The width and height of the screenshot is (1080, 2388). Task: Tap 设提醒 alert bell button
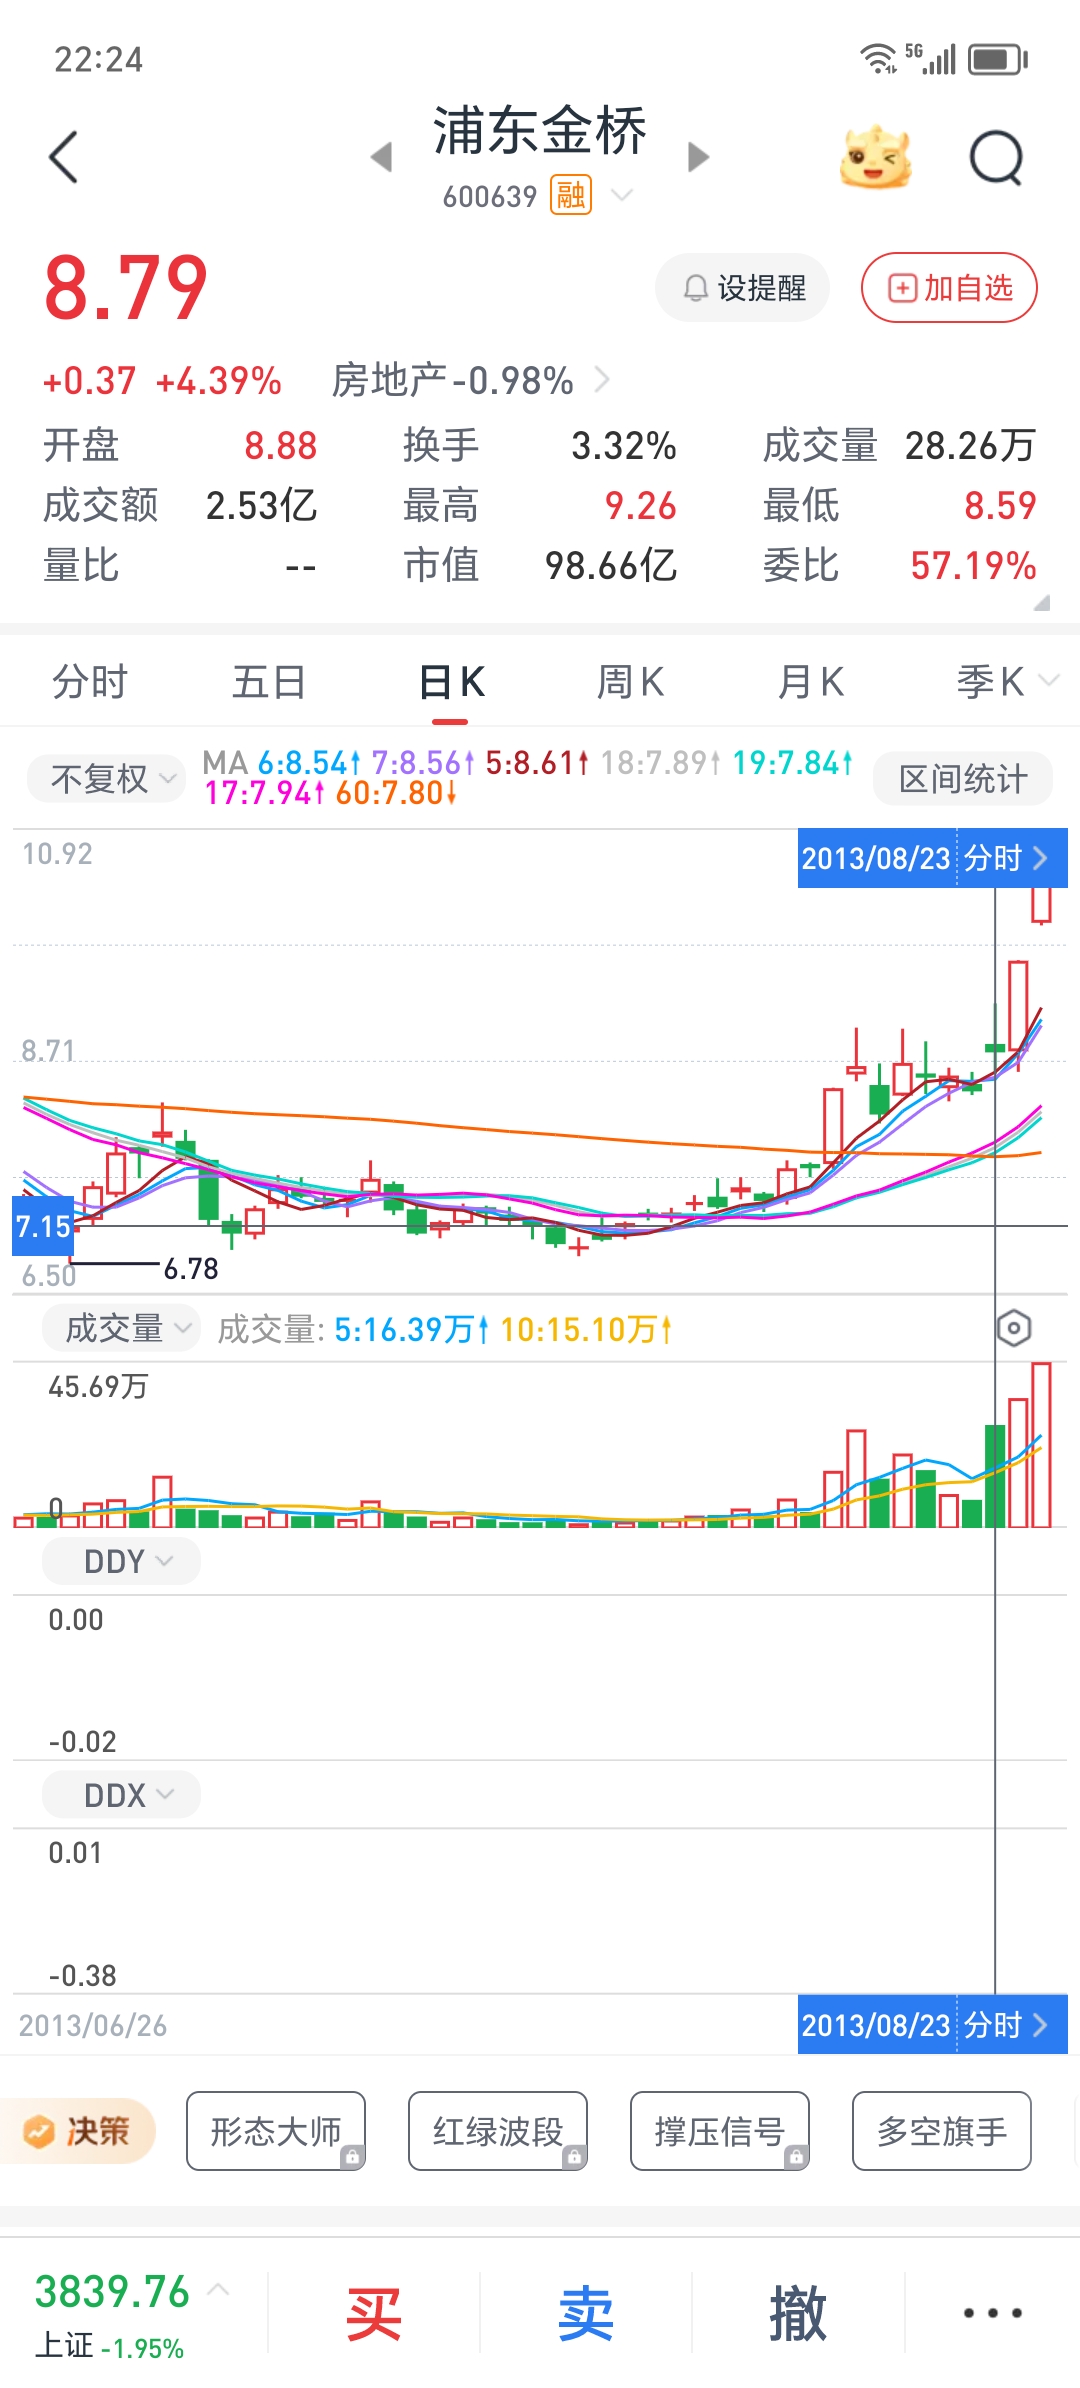(x=742, y=288)
